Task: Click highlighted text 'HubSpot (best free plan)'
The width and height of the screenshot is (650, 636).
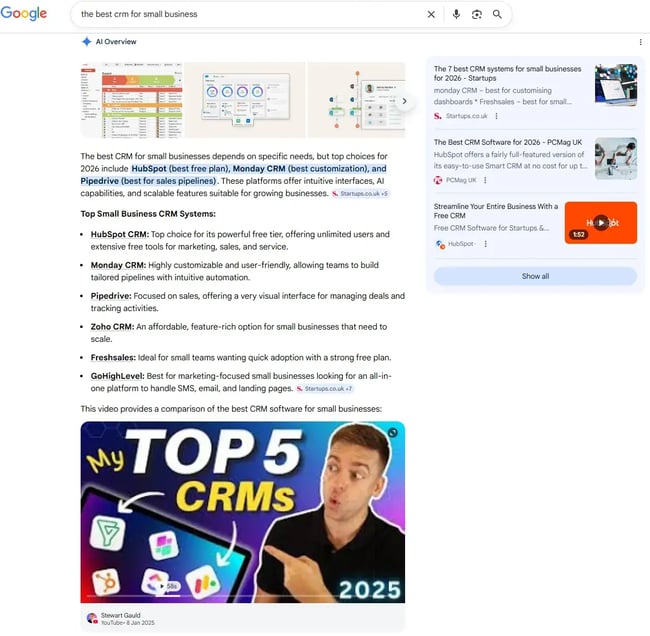Action: pyautogui.click(x=180, y=169)
